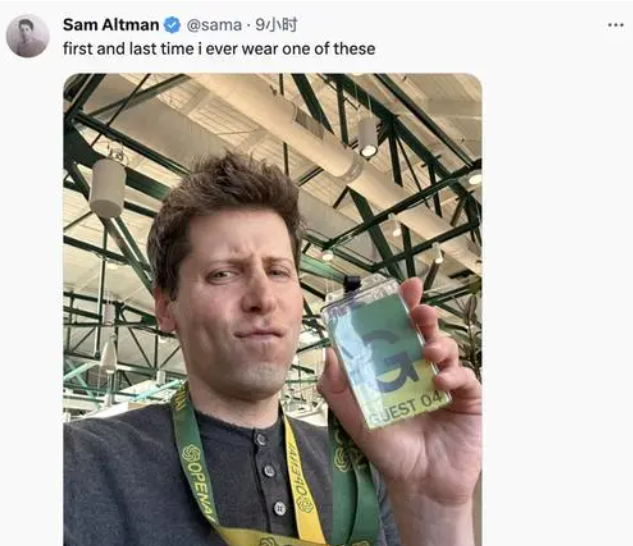Click the OpenAI logo on the green lanyard
Screen dimensions: 633x546
(191, 453)
